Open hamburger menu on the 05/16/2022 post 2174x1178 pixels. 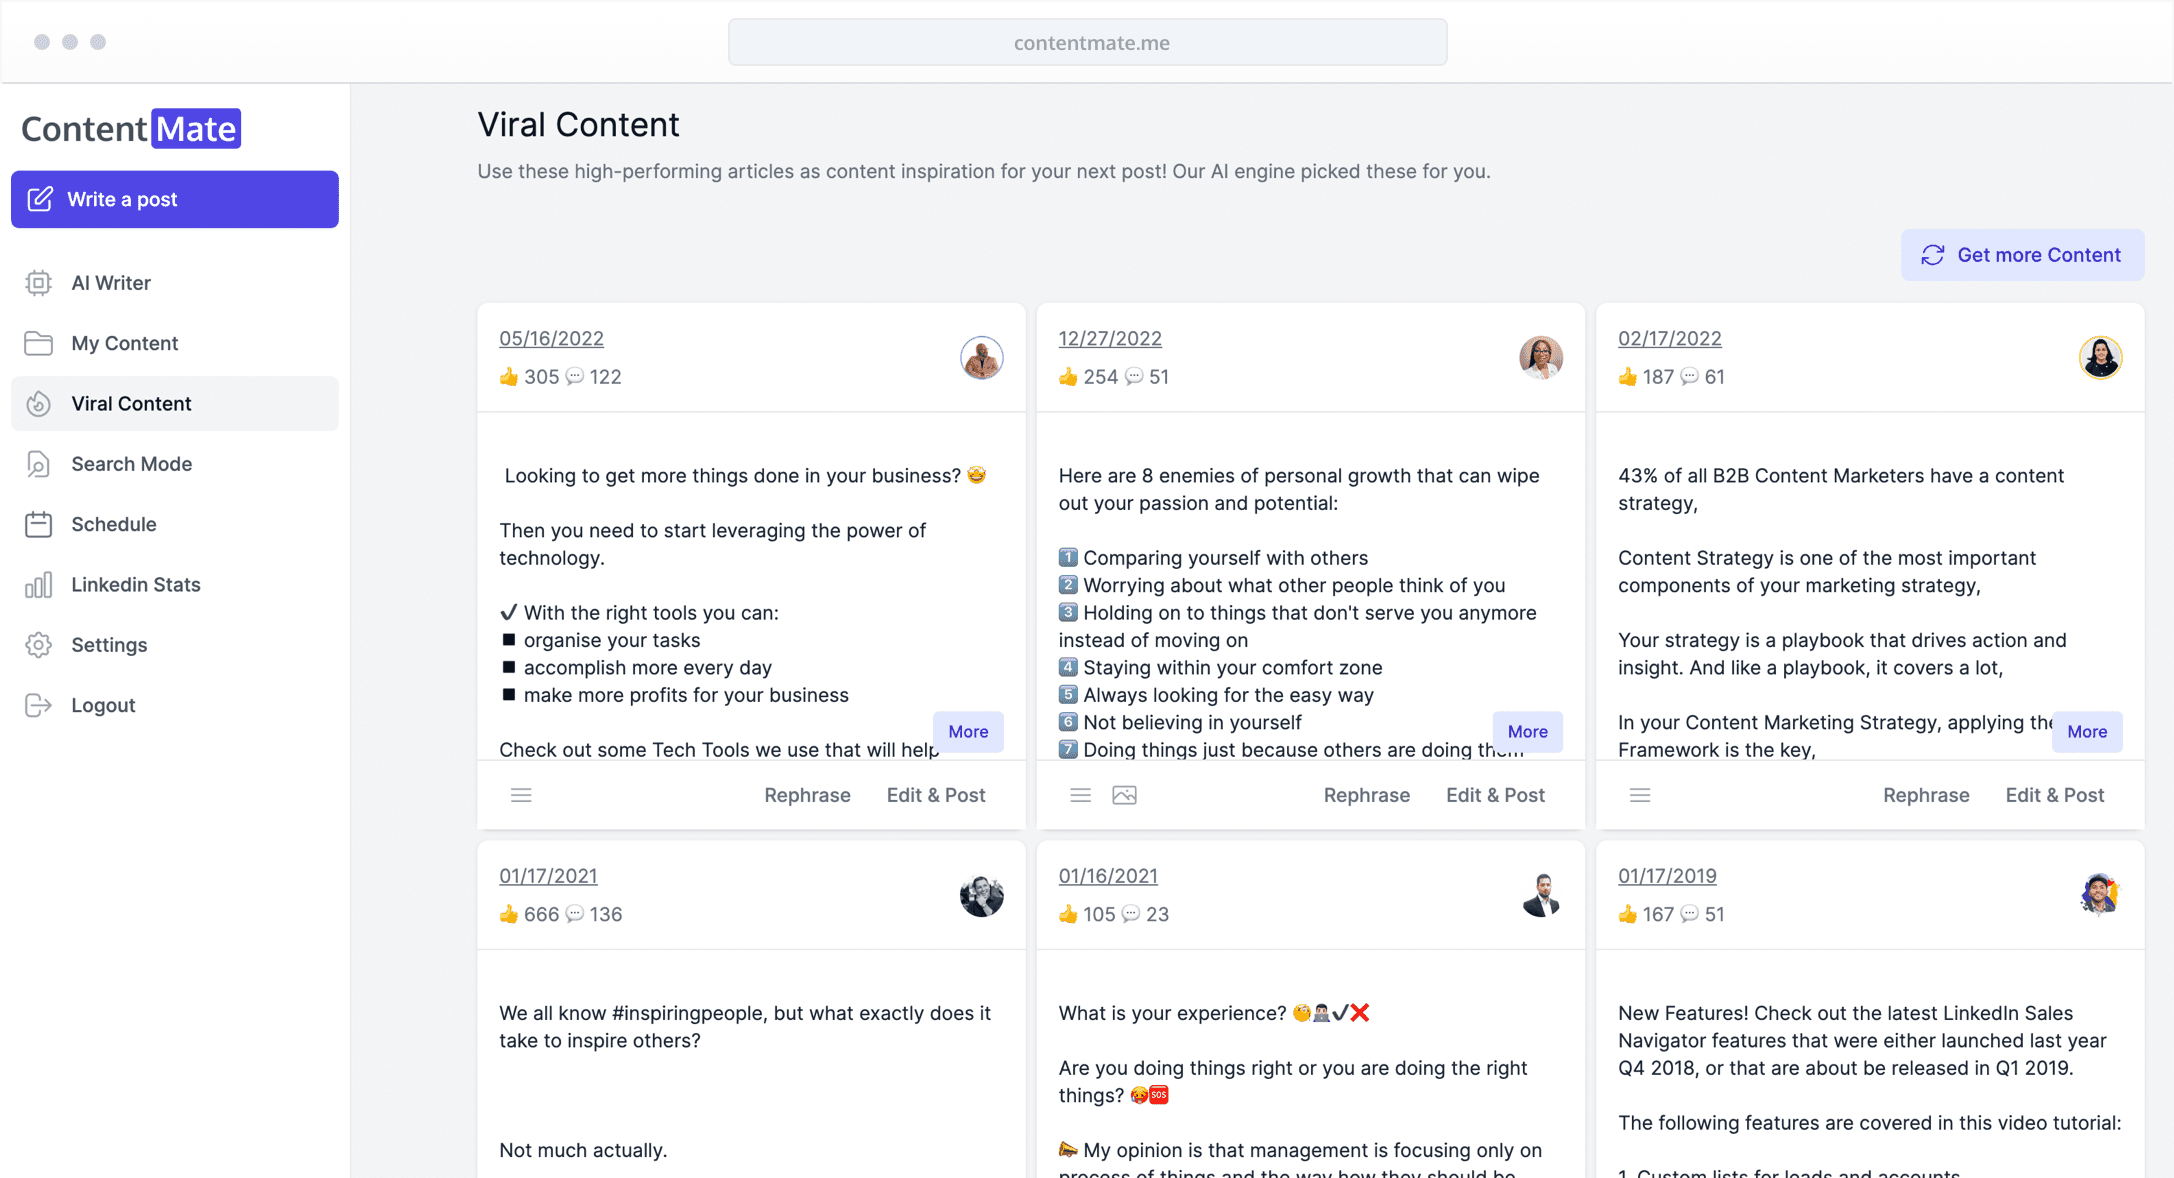click(x=521, y=795)
